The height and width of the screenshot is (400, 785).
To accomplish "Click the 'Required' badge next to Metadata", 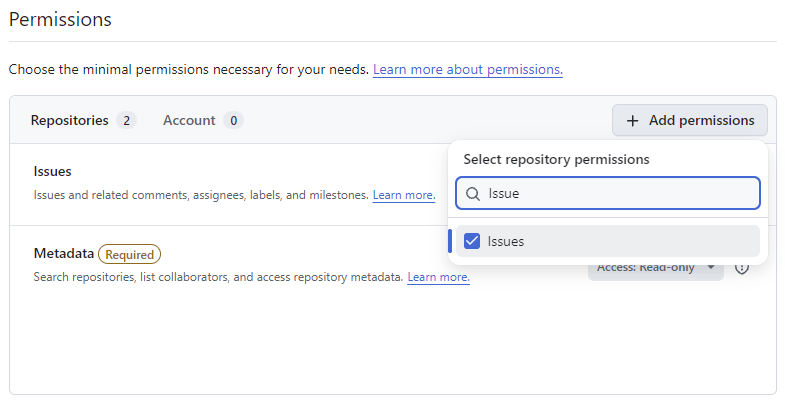I will tap(129, 254).
